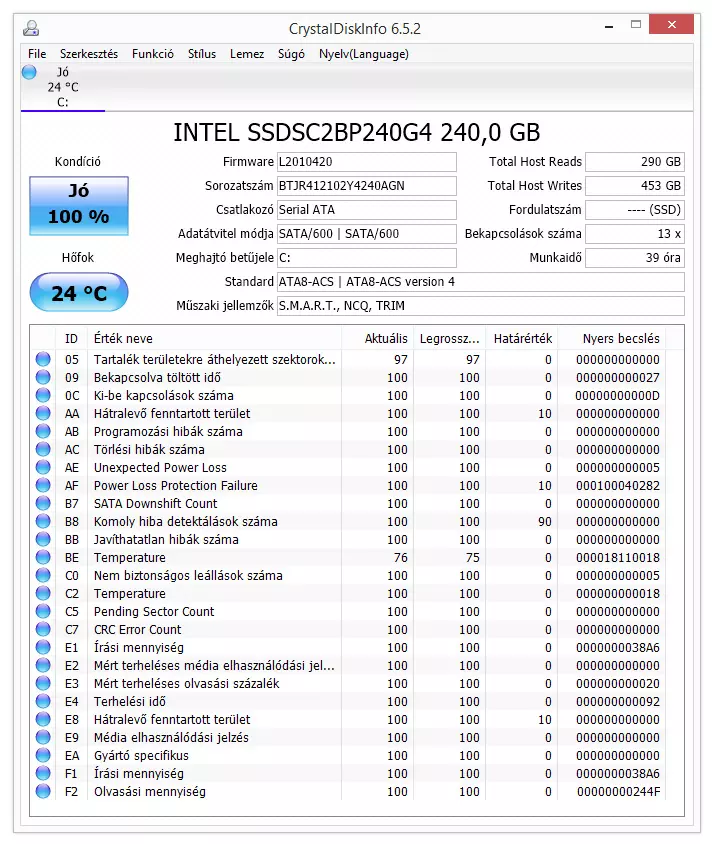Image resolution: width=712 pixels, height=844 pixels.
Task: Click the status orb for Bekapcsolva töltött idő
Action: pos(43,377)
